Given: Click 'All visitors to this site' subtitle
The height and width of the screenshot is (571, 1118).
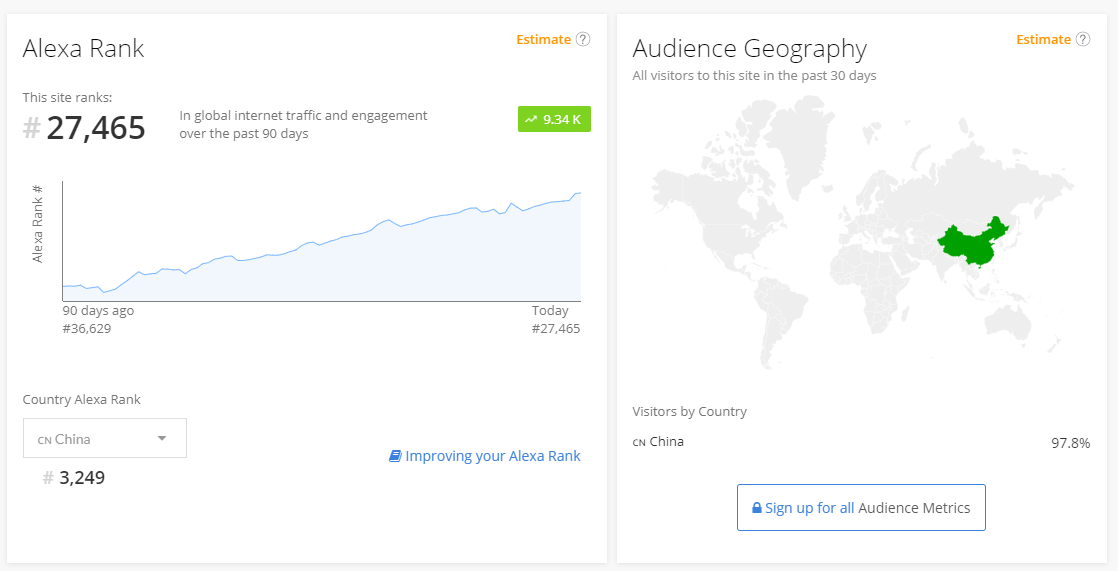Looking at the screenshot, I should click(x=754, y=75).
